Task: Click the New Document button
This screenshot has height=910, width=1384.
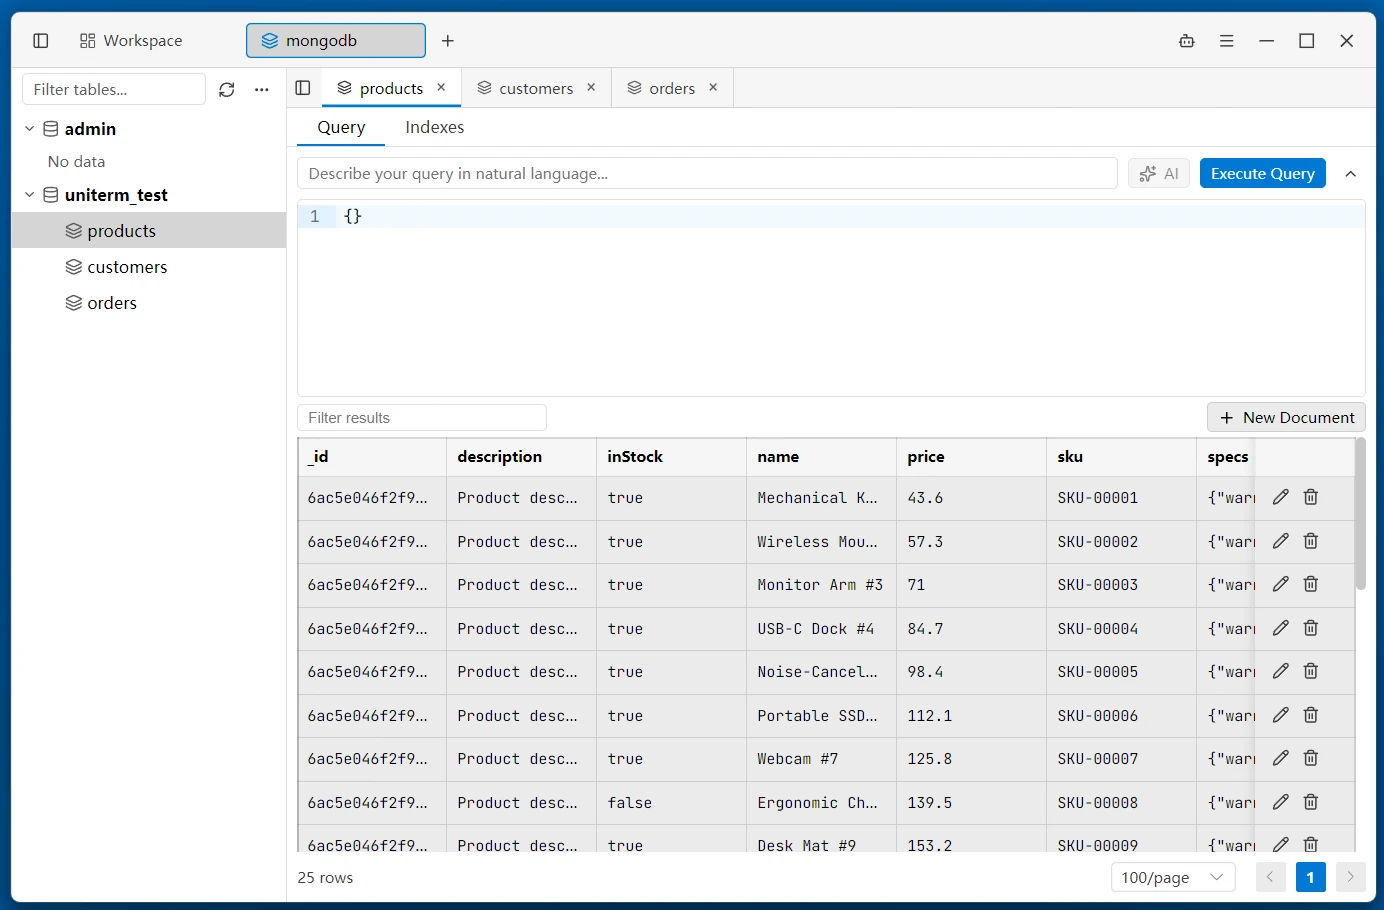Action: pyautogui.click(x=1286, y=418)
